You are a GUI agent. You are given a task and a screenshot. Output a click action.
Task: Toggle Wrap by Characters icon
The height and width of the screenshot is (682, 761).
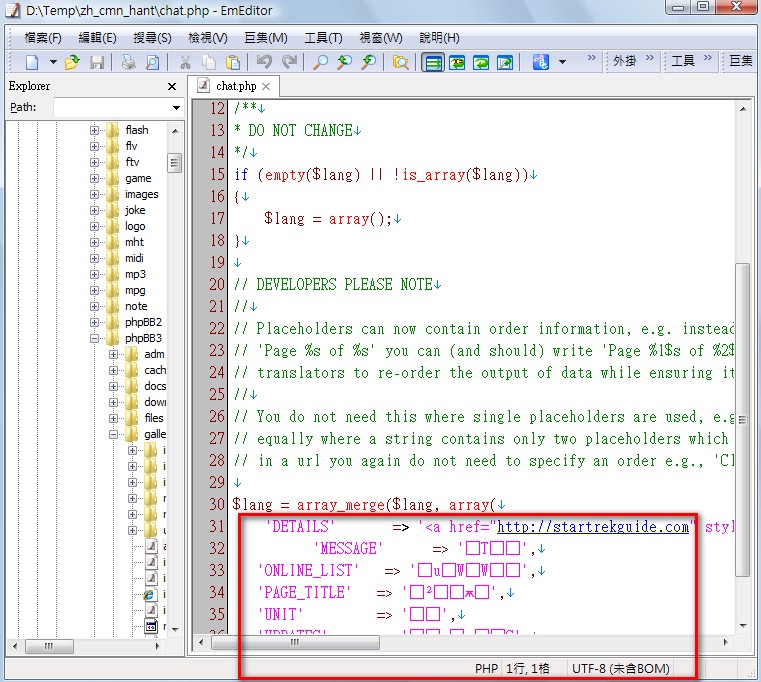click(457, 63)
